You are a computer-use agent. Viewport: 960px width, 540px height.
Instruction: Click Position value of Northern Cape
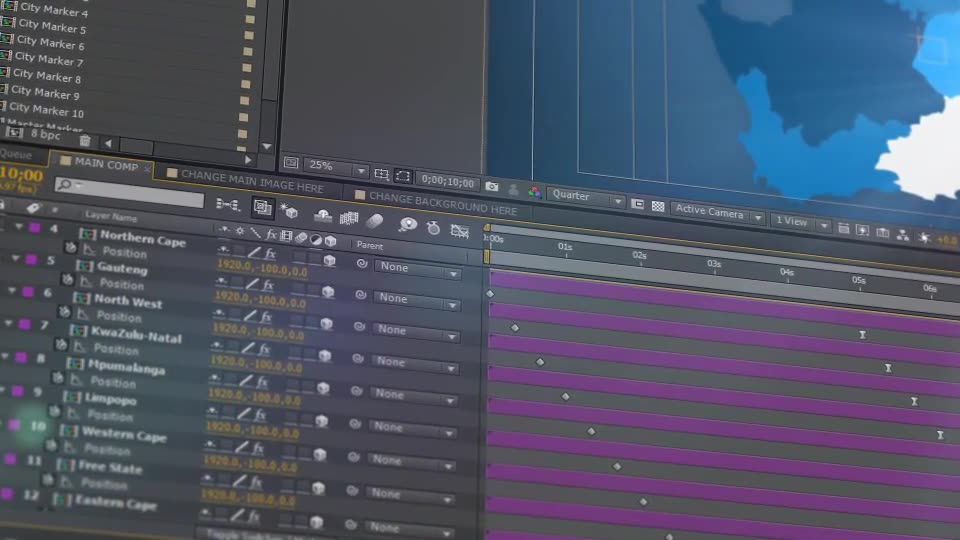[x=263, y=268]
